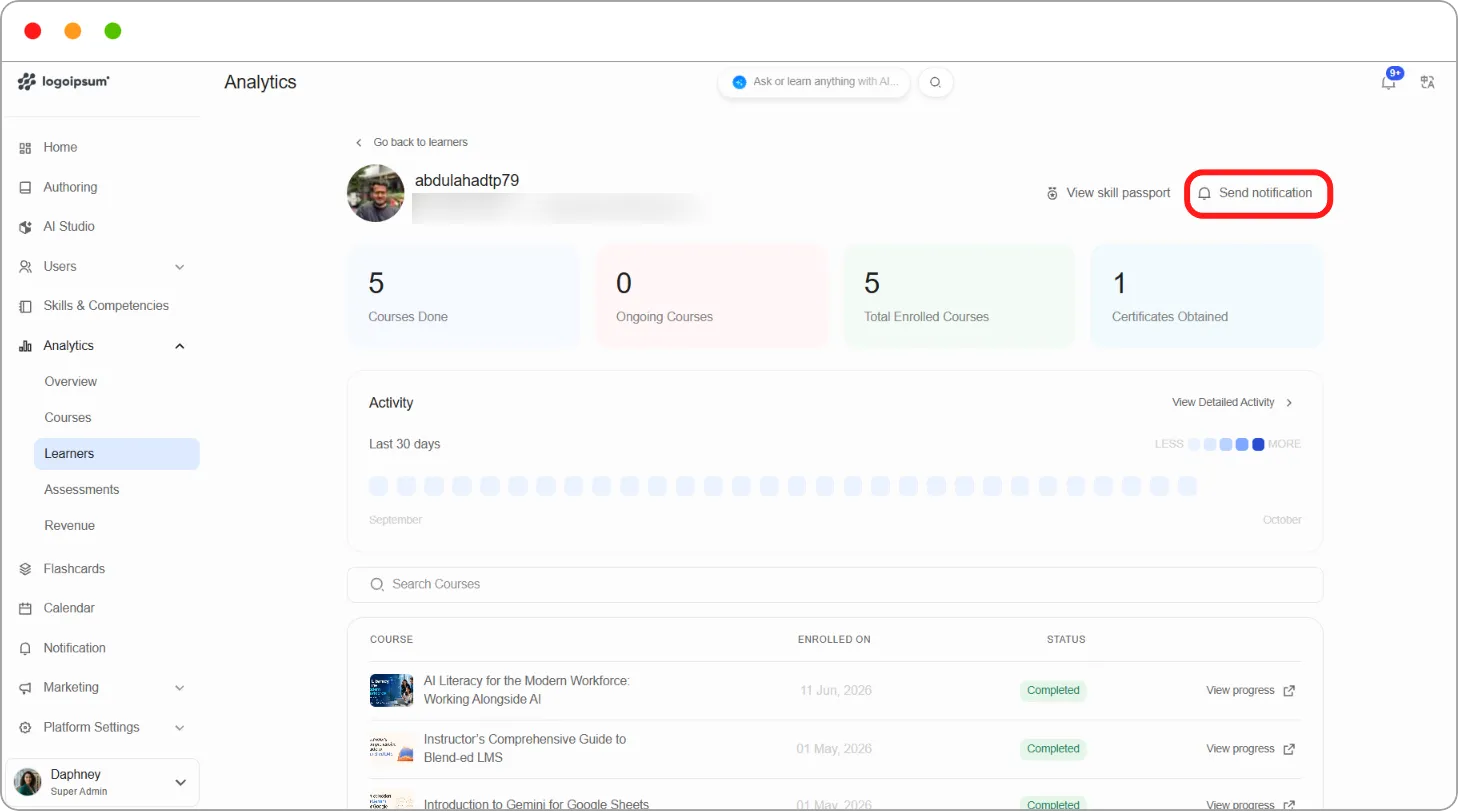Click the Skills & Competencies icon

25,306
